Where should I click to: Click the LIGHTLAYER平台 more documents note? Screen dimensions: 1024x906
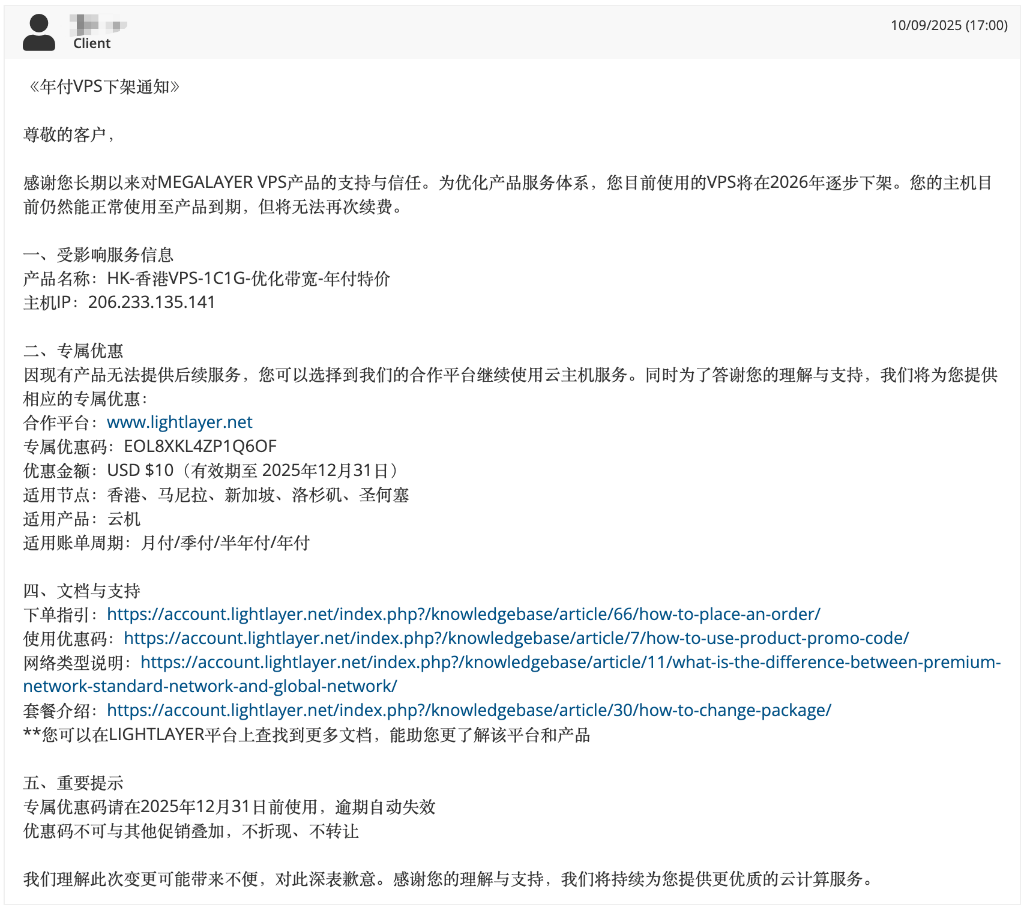point(307,736)
